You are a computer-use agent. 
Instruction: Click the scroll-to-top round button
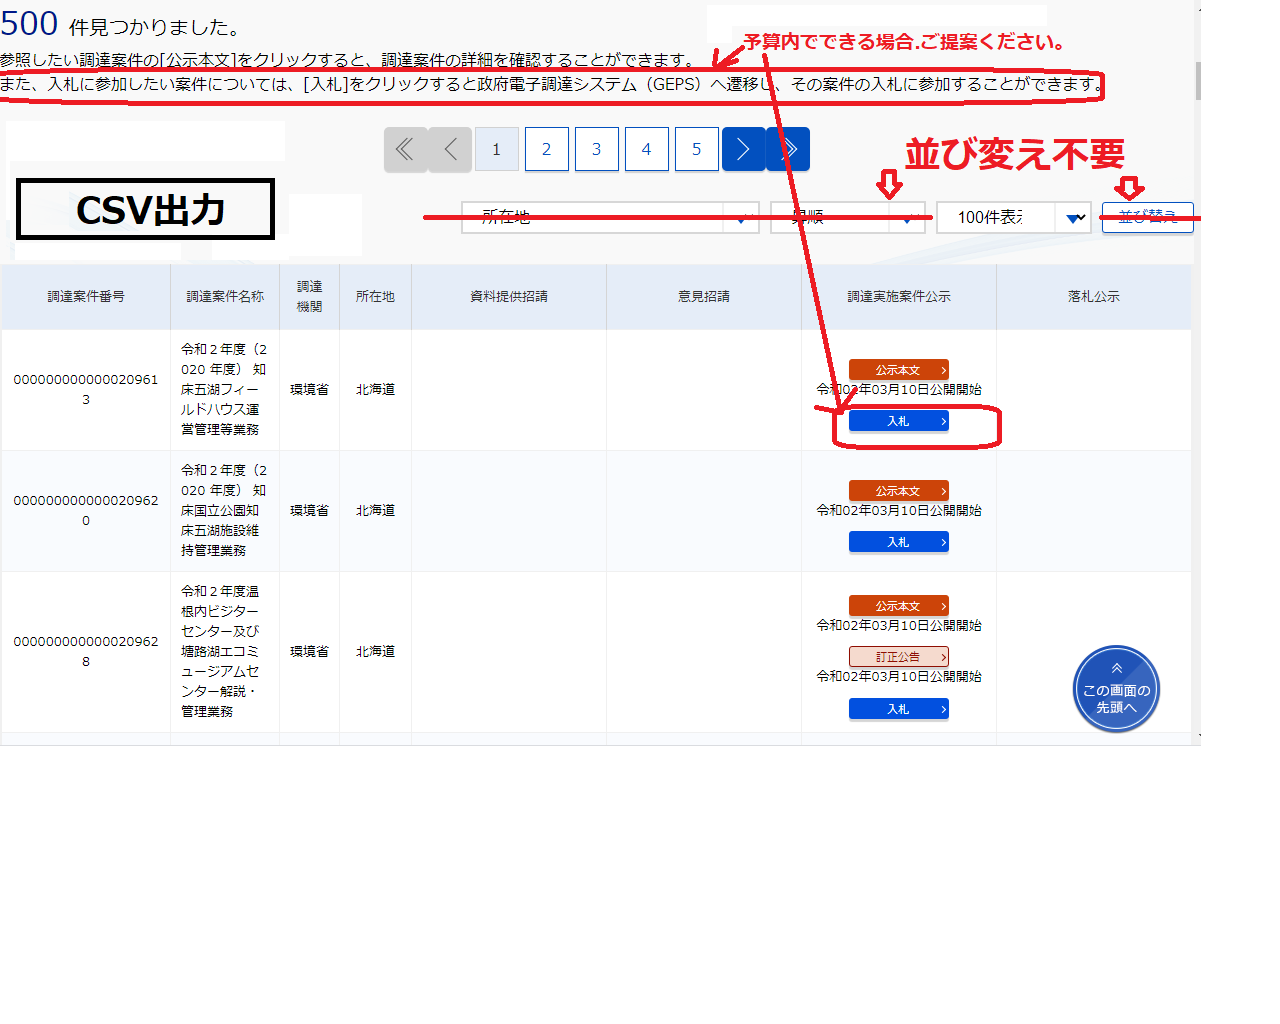[1116, 689]
